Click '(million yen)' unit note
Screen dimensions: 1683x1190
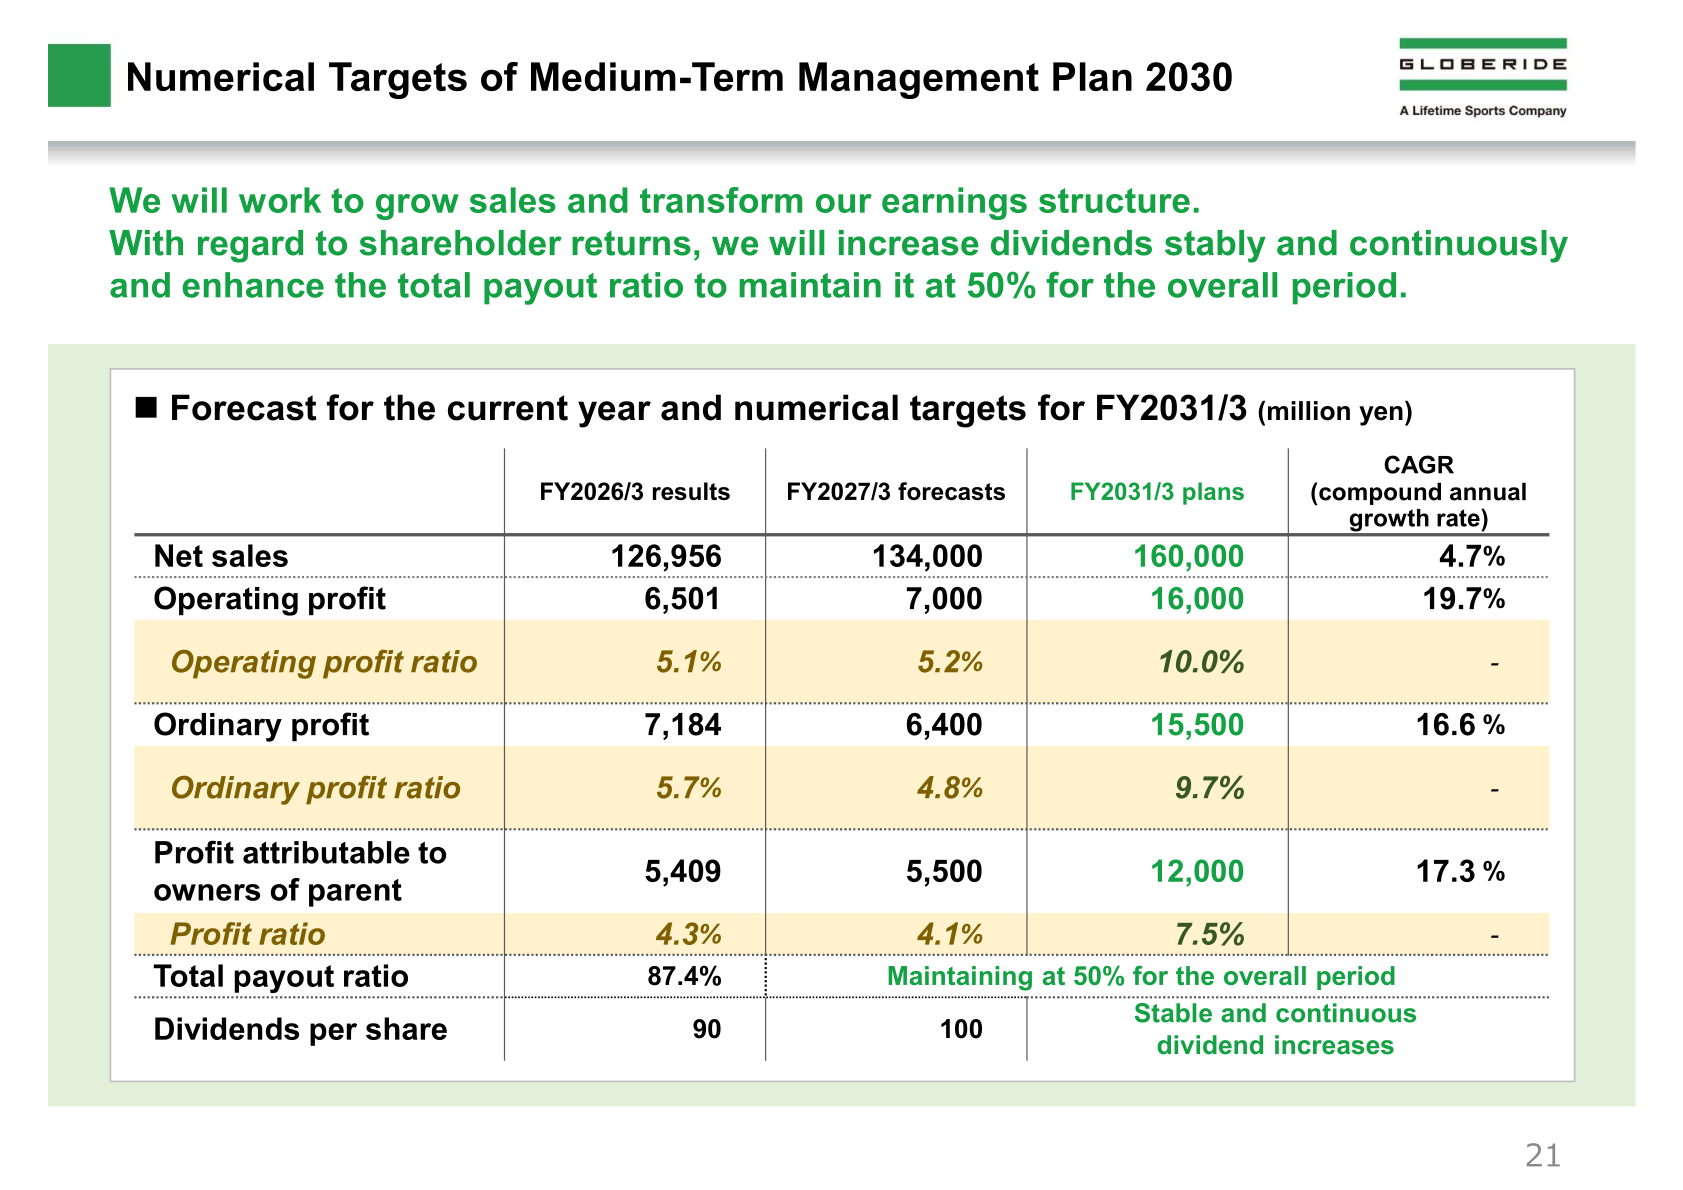(x=1335, y=411)
